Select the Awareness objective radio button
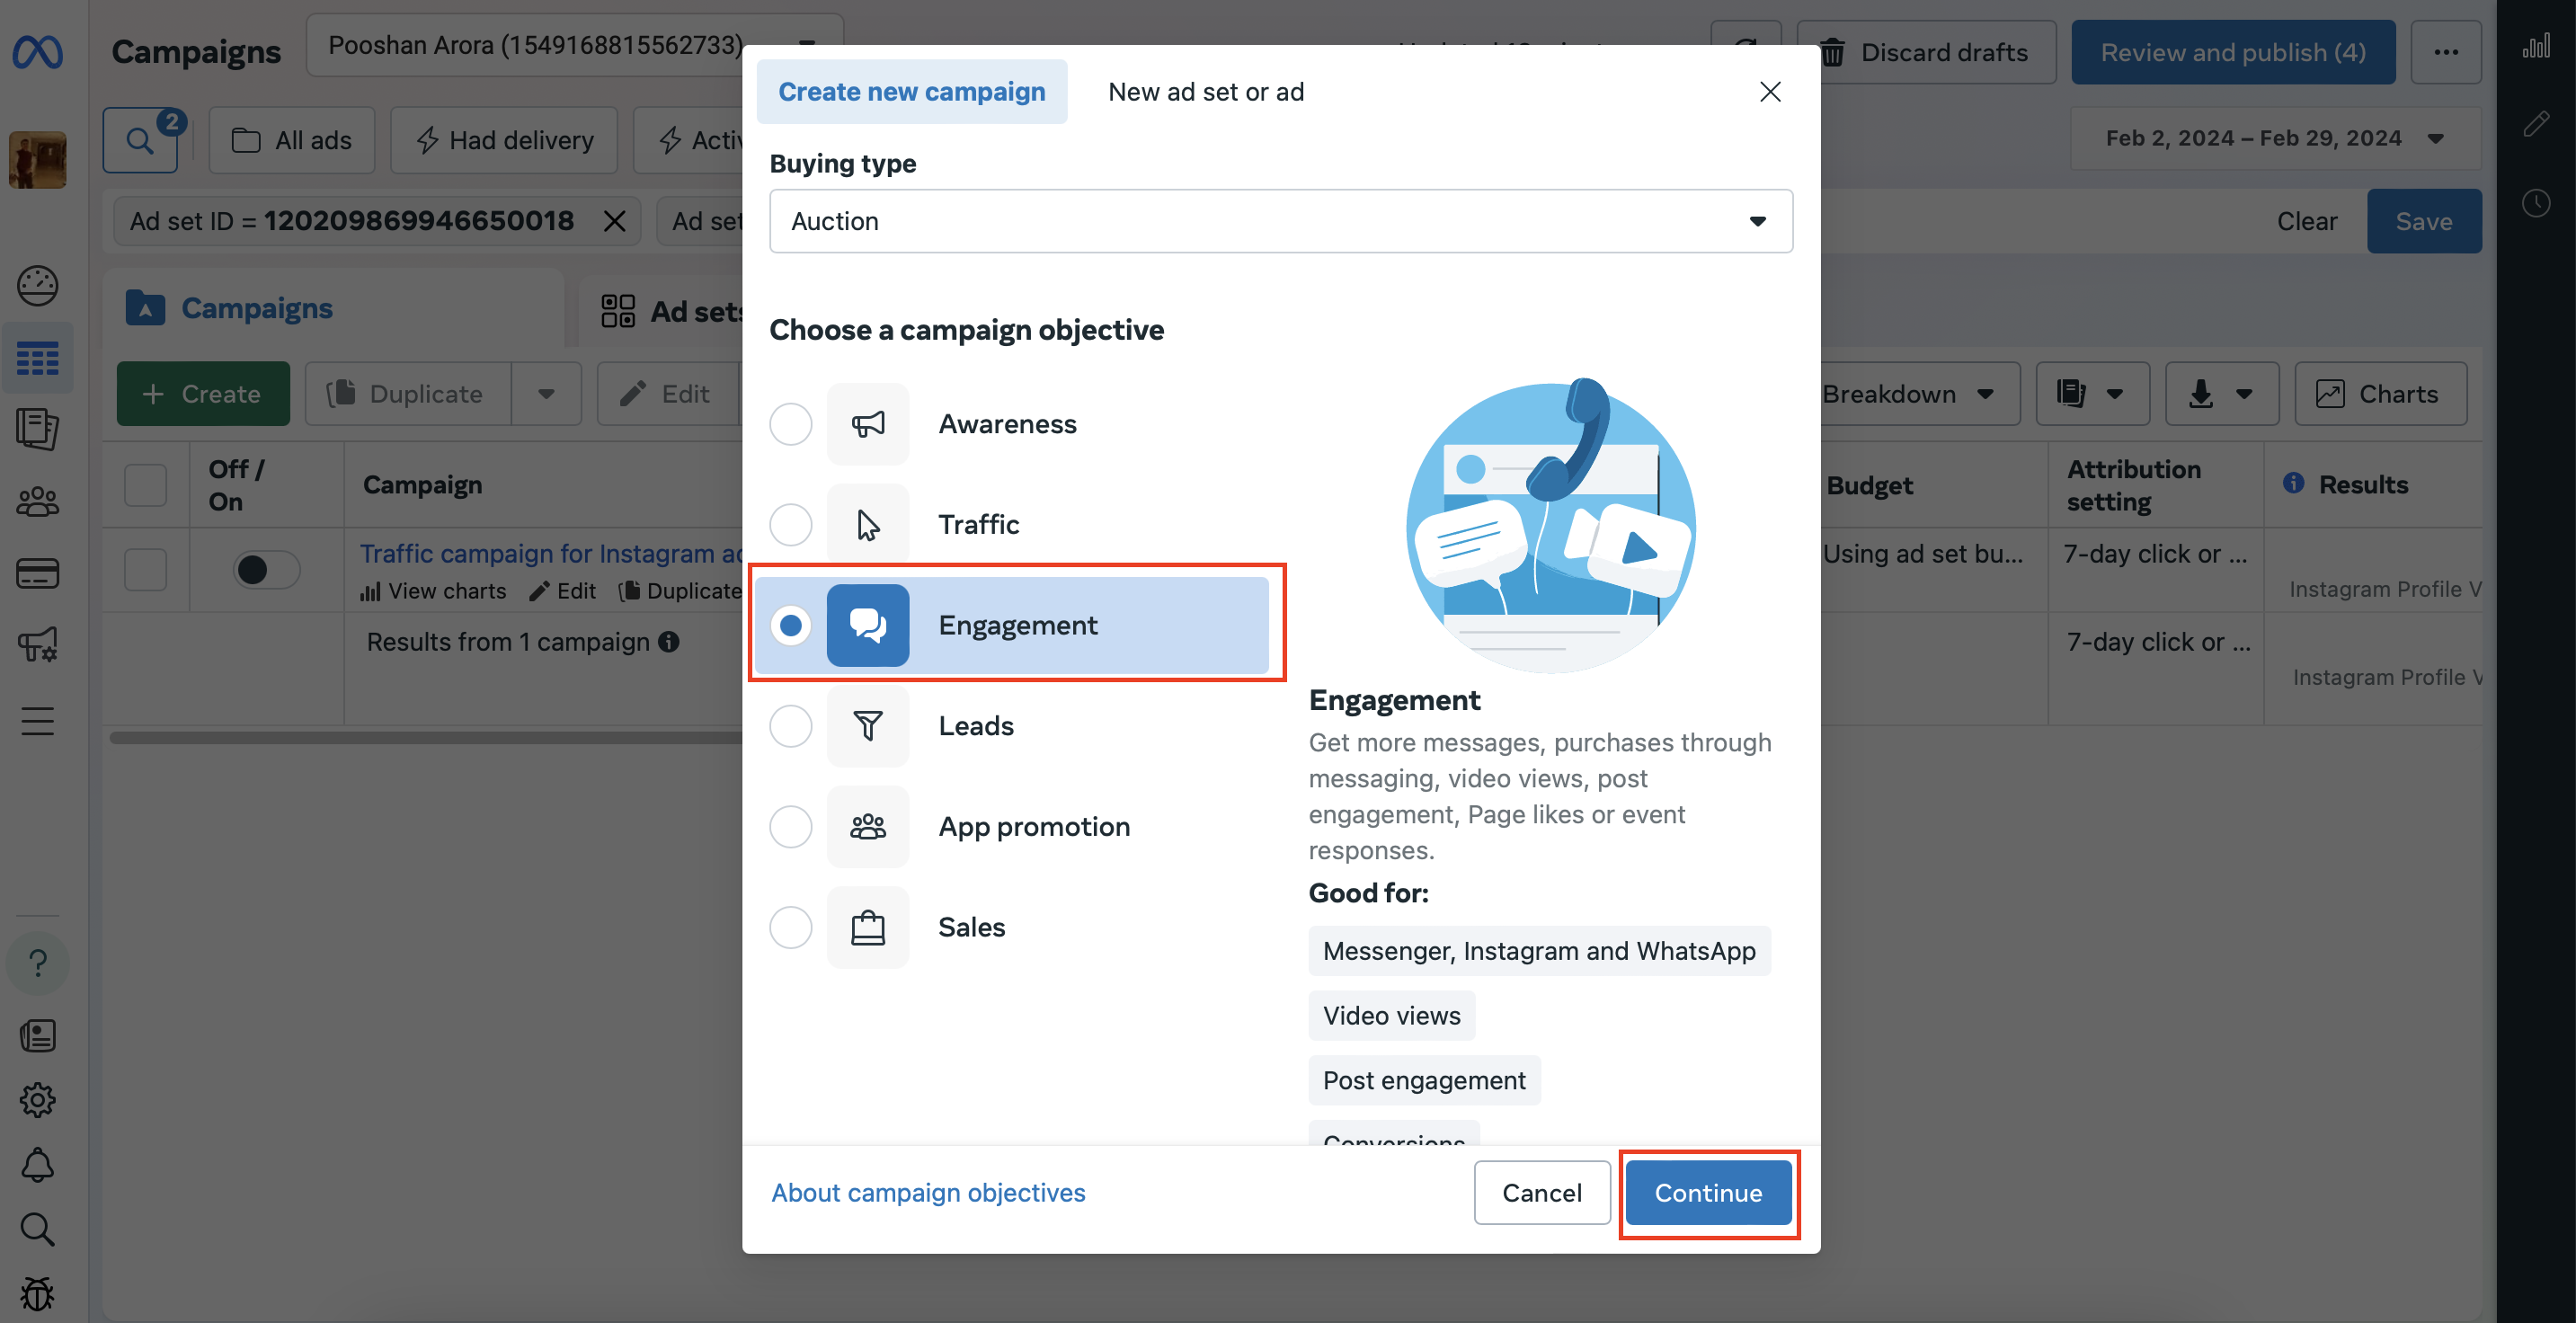The height and width of the screenshot is (1323, 2576). click(x=790, y=424)
